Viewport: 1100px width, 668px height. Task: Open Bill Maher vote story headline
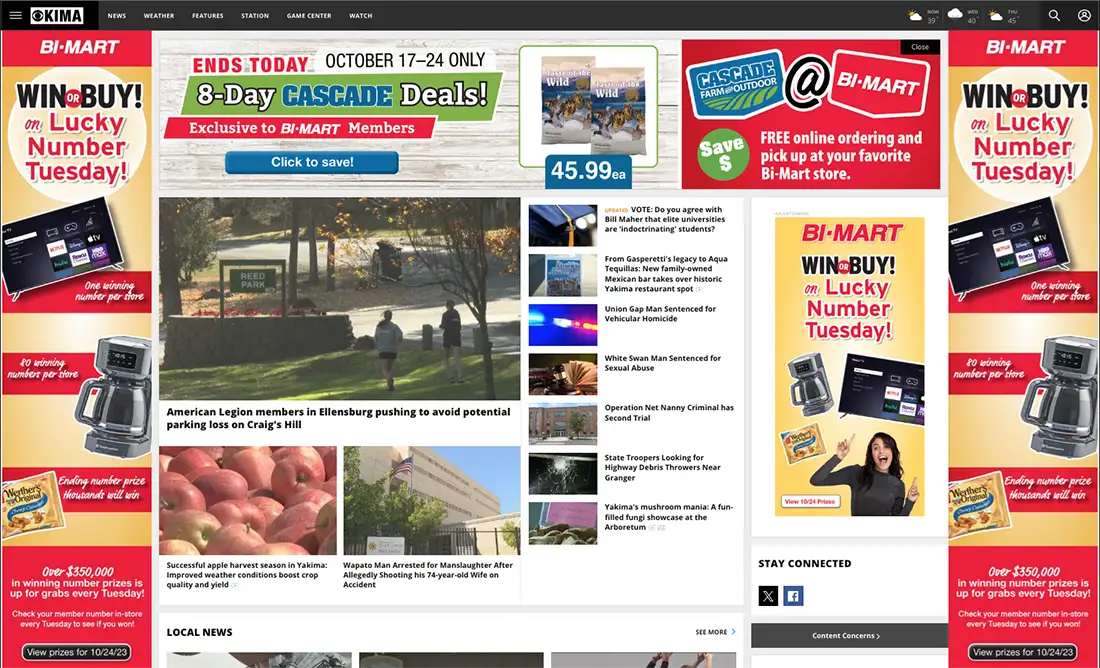664,220
